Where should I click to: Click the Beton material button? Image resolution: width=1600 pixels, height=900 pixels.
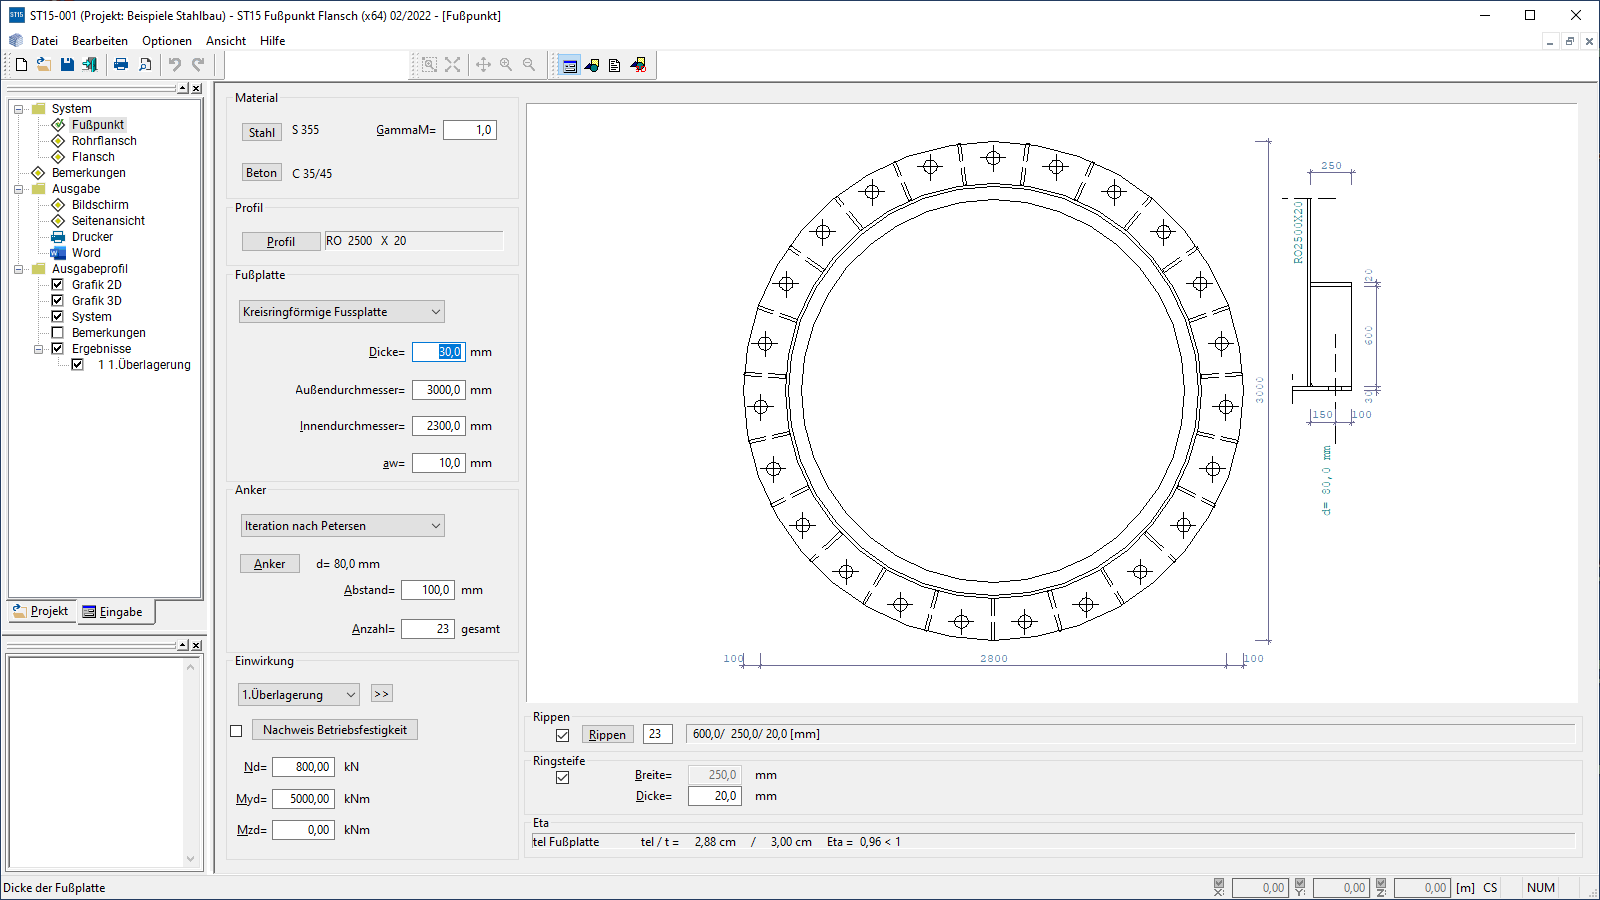pyautogui.click(x=262, y=173)
